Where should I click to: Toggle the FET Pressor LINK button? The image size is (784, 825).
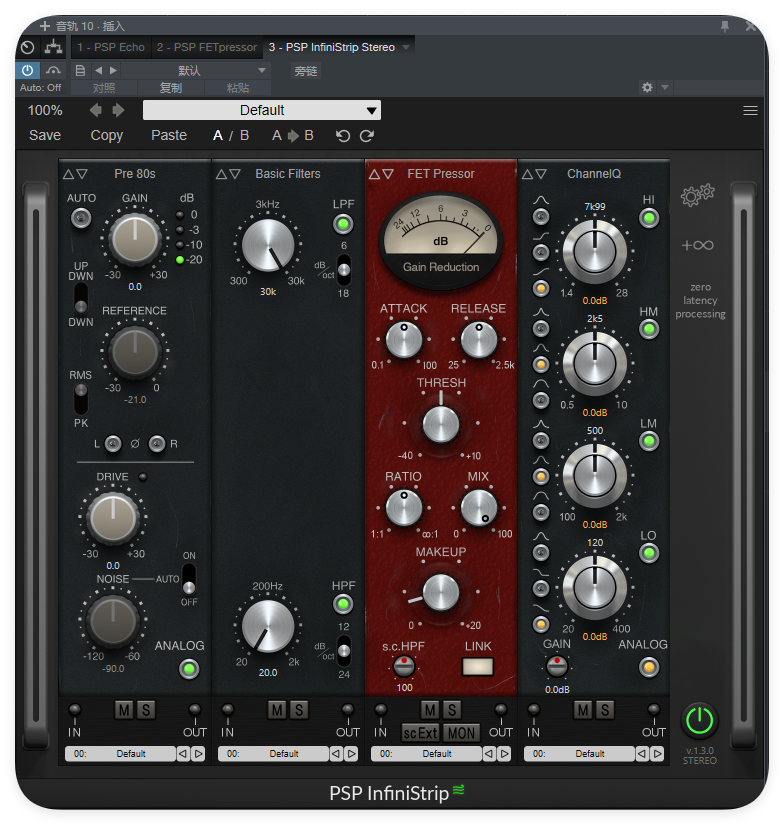[478, 667]
